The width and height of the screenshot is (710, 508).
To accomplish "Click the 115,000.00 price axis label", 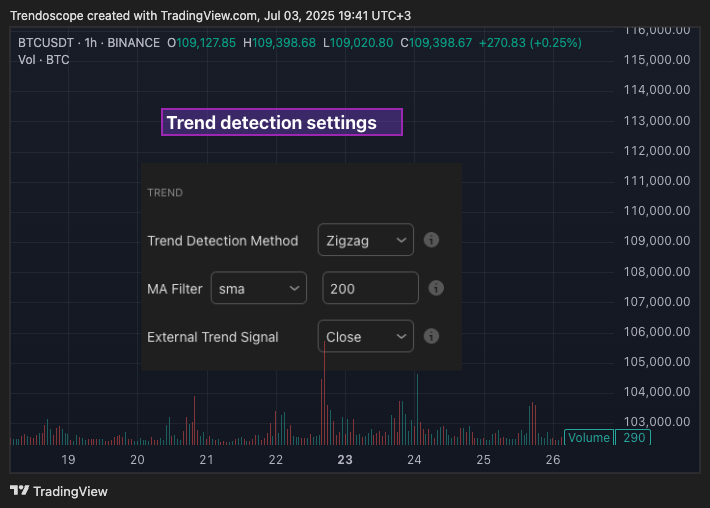I will coord(657,60).
